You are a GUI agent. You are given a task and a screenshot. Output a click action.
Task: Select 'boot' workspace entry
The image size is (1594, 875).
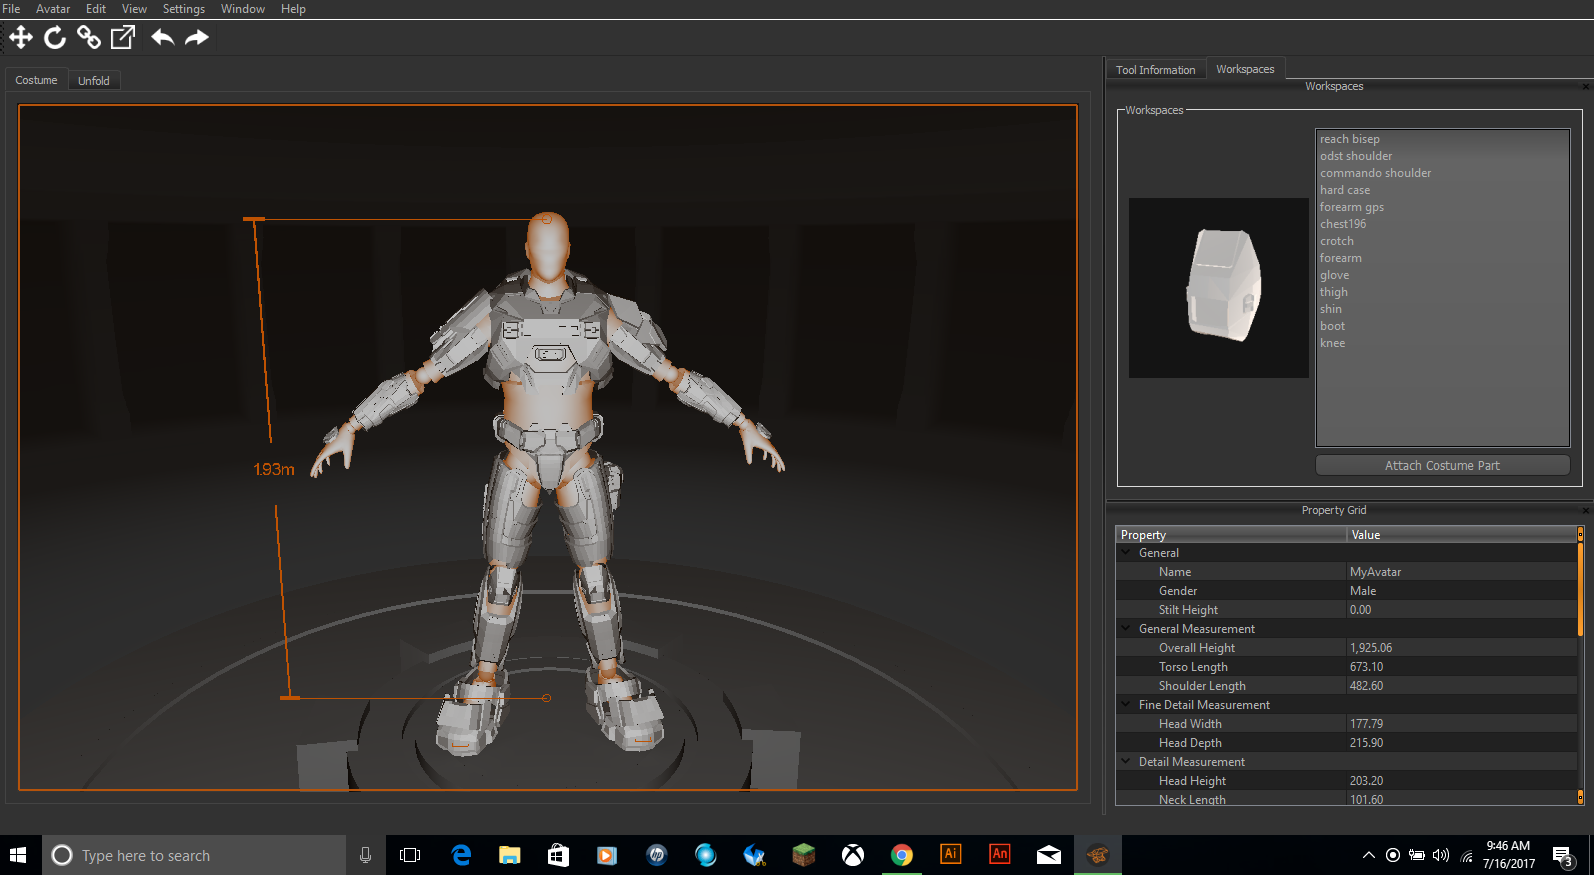tap(1332, 326)
